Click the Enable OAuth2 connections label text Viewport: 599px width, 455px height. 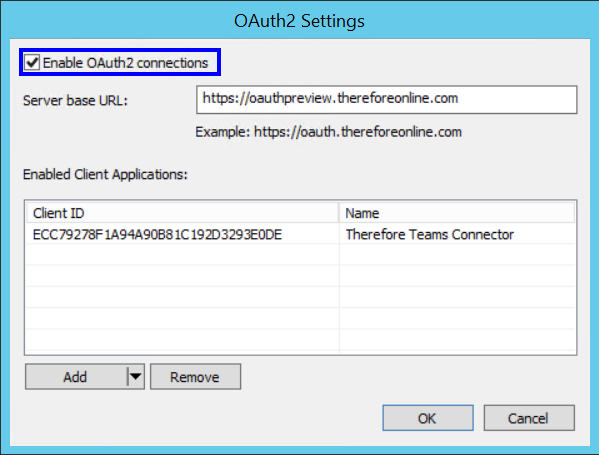[x=125, y=63]
